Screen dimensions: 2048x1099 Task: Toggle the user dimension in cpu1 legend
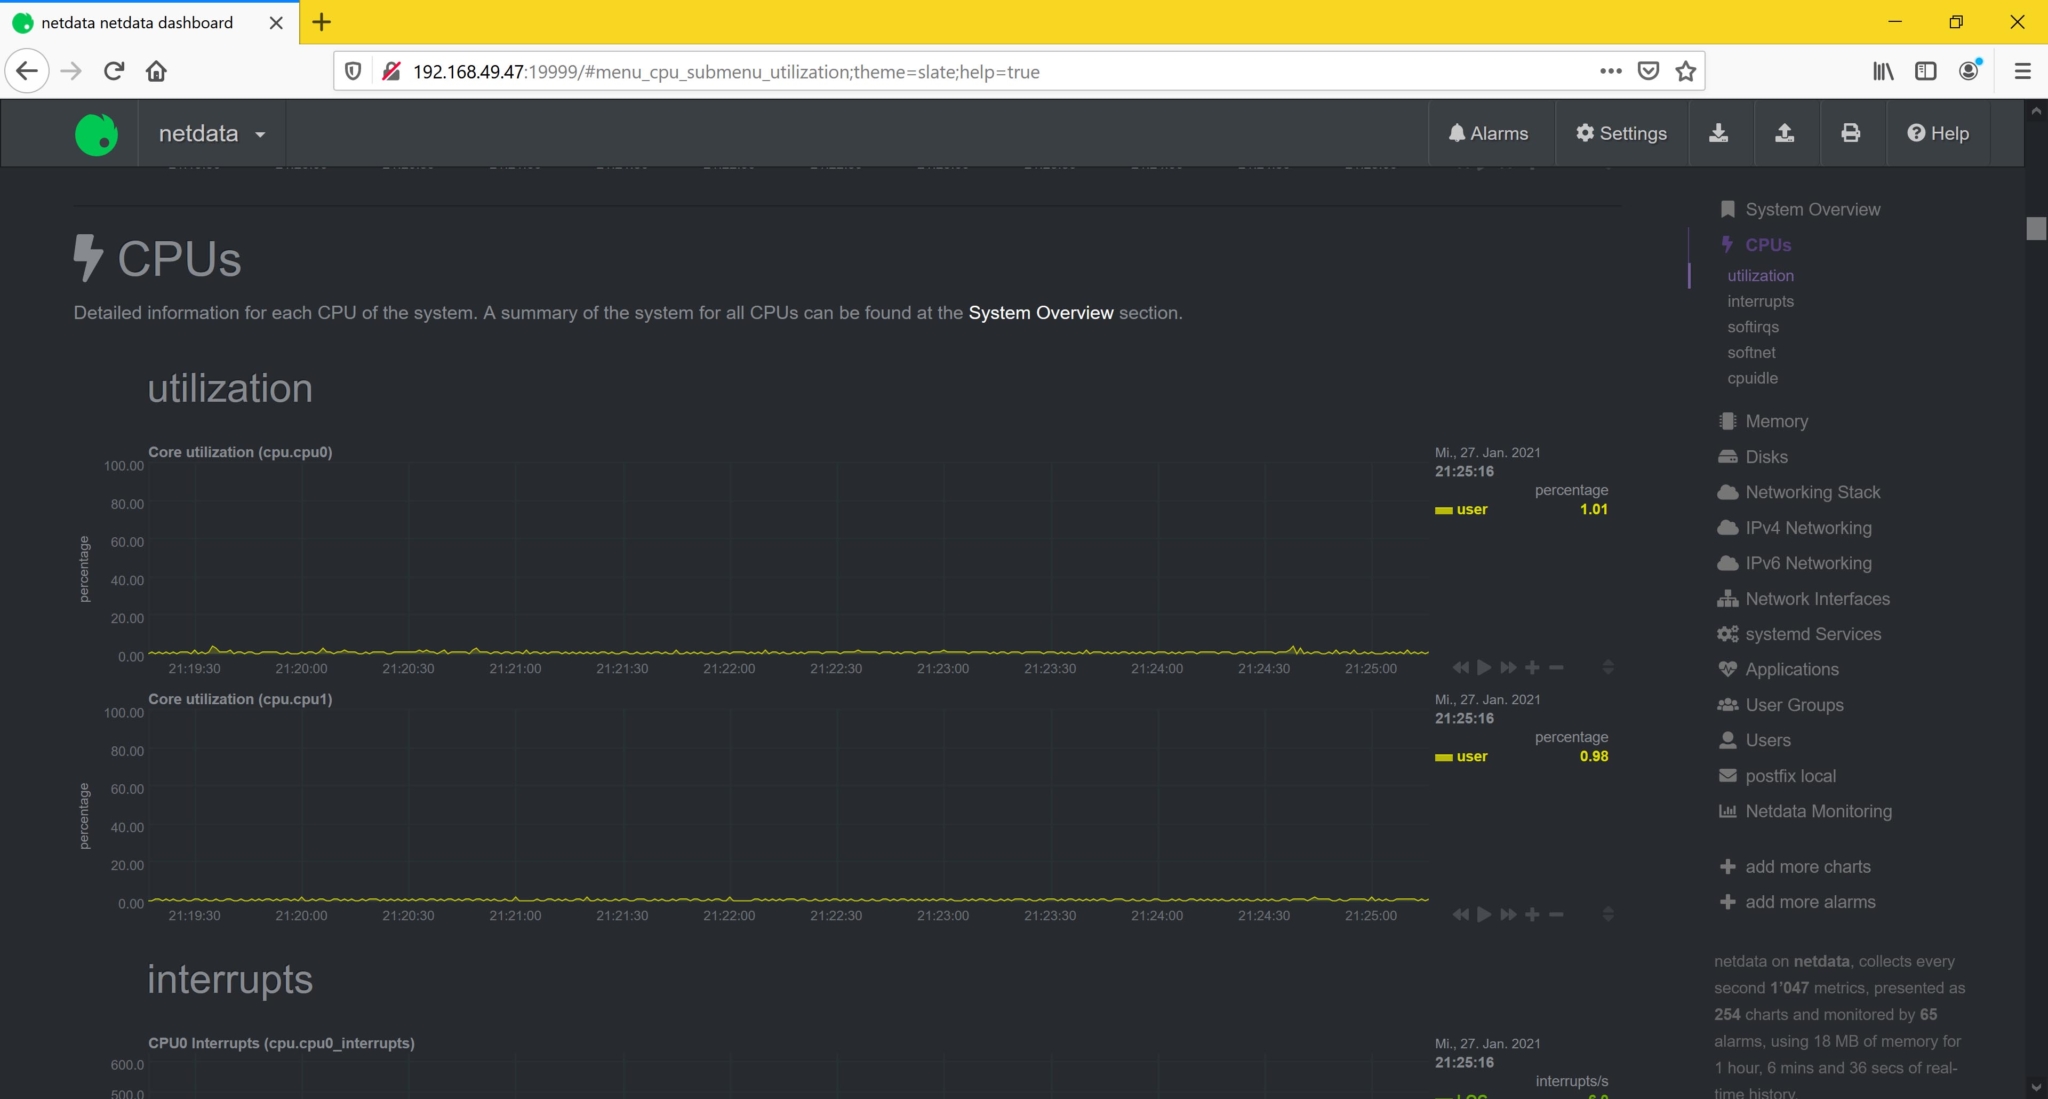1461,756
